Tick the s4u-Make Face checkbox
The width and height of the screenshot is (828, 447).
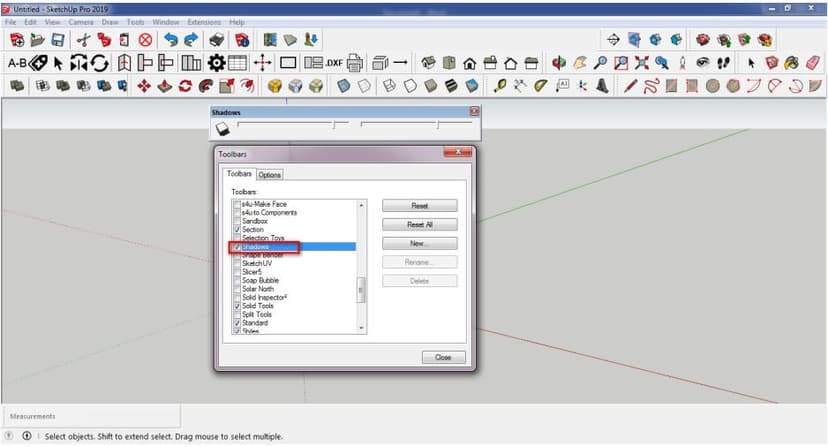(x=237, y=204)
